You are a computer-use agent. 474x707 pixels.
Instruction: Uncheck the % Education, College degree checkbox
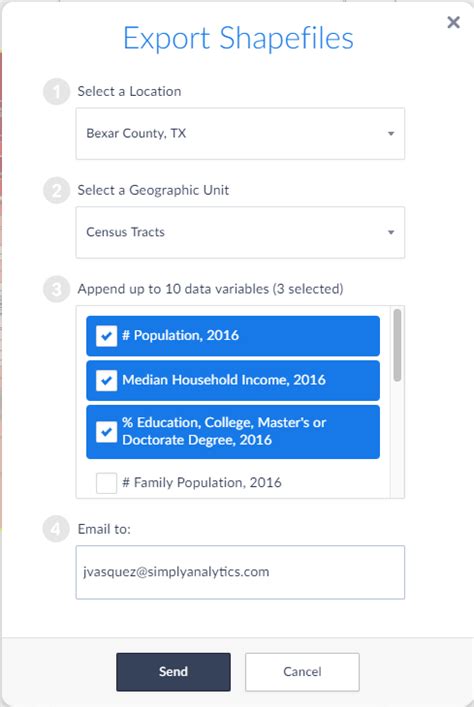click(x=106, y=432)
